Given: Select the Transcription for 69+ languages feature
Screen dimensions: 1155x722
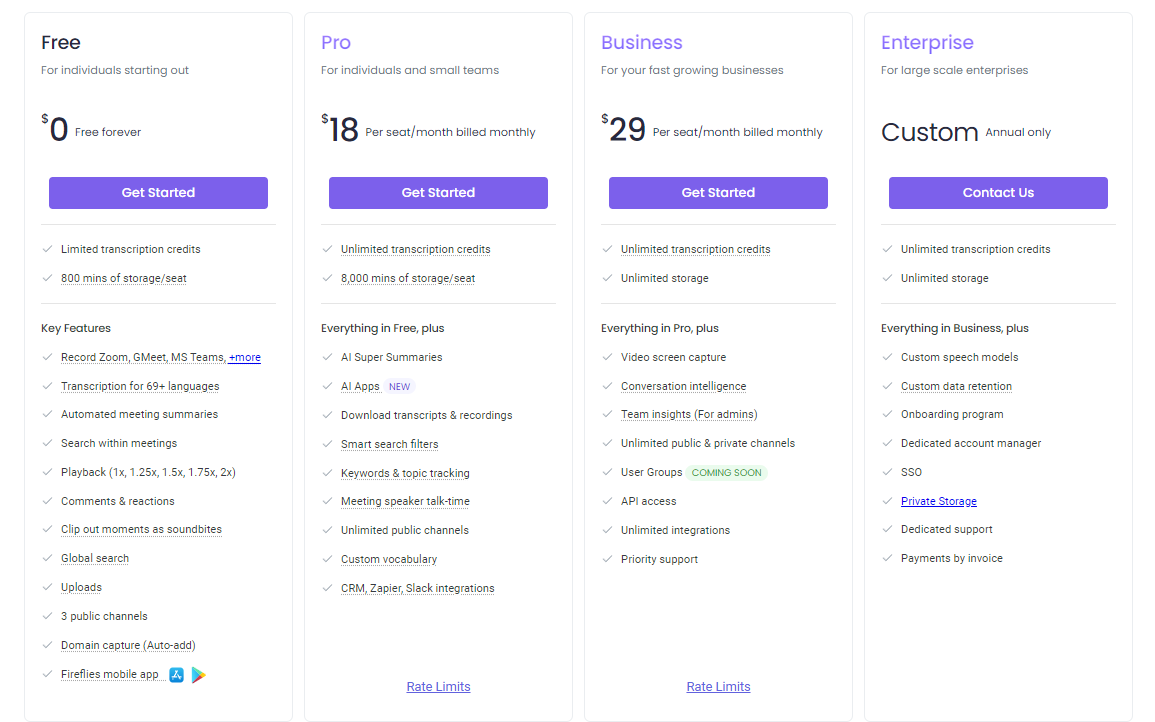Looking at the screenshot, I should [140, 386].
